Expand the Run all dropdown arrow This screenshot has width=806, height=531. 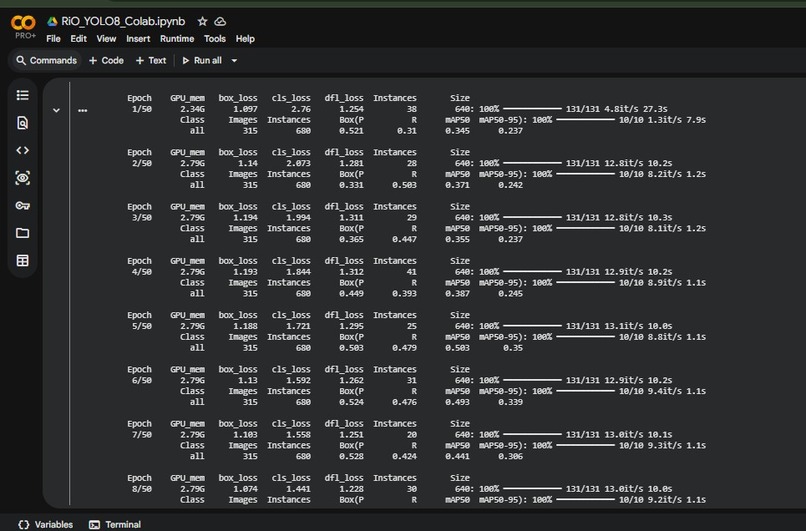234,61
